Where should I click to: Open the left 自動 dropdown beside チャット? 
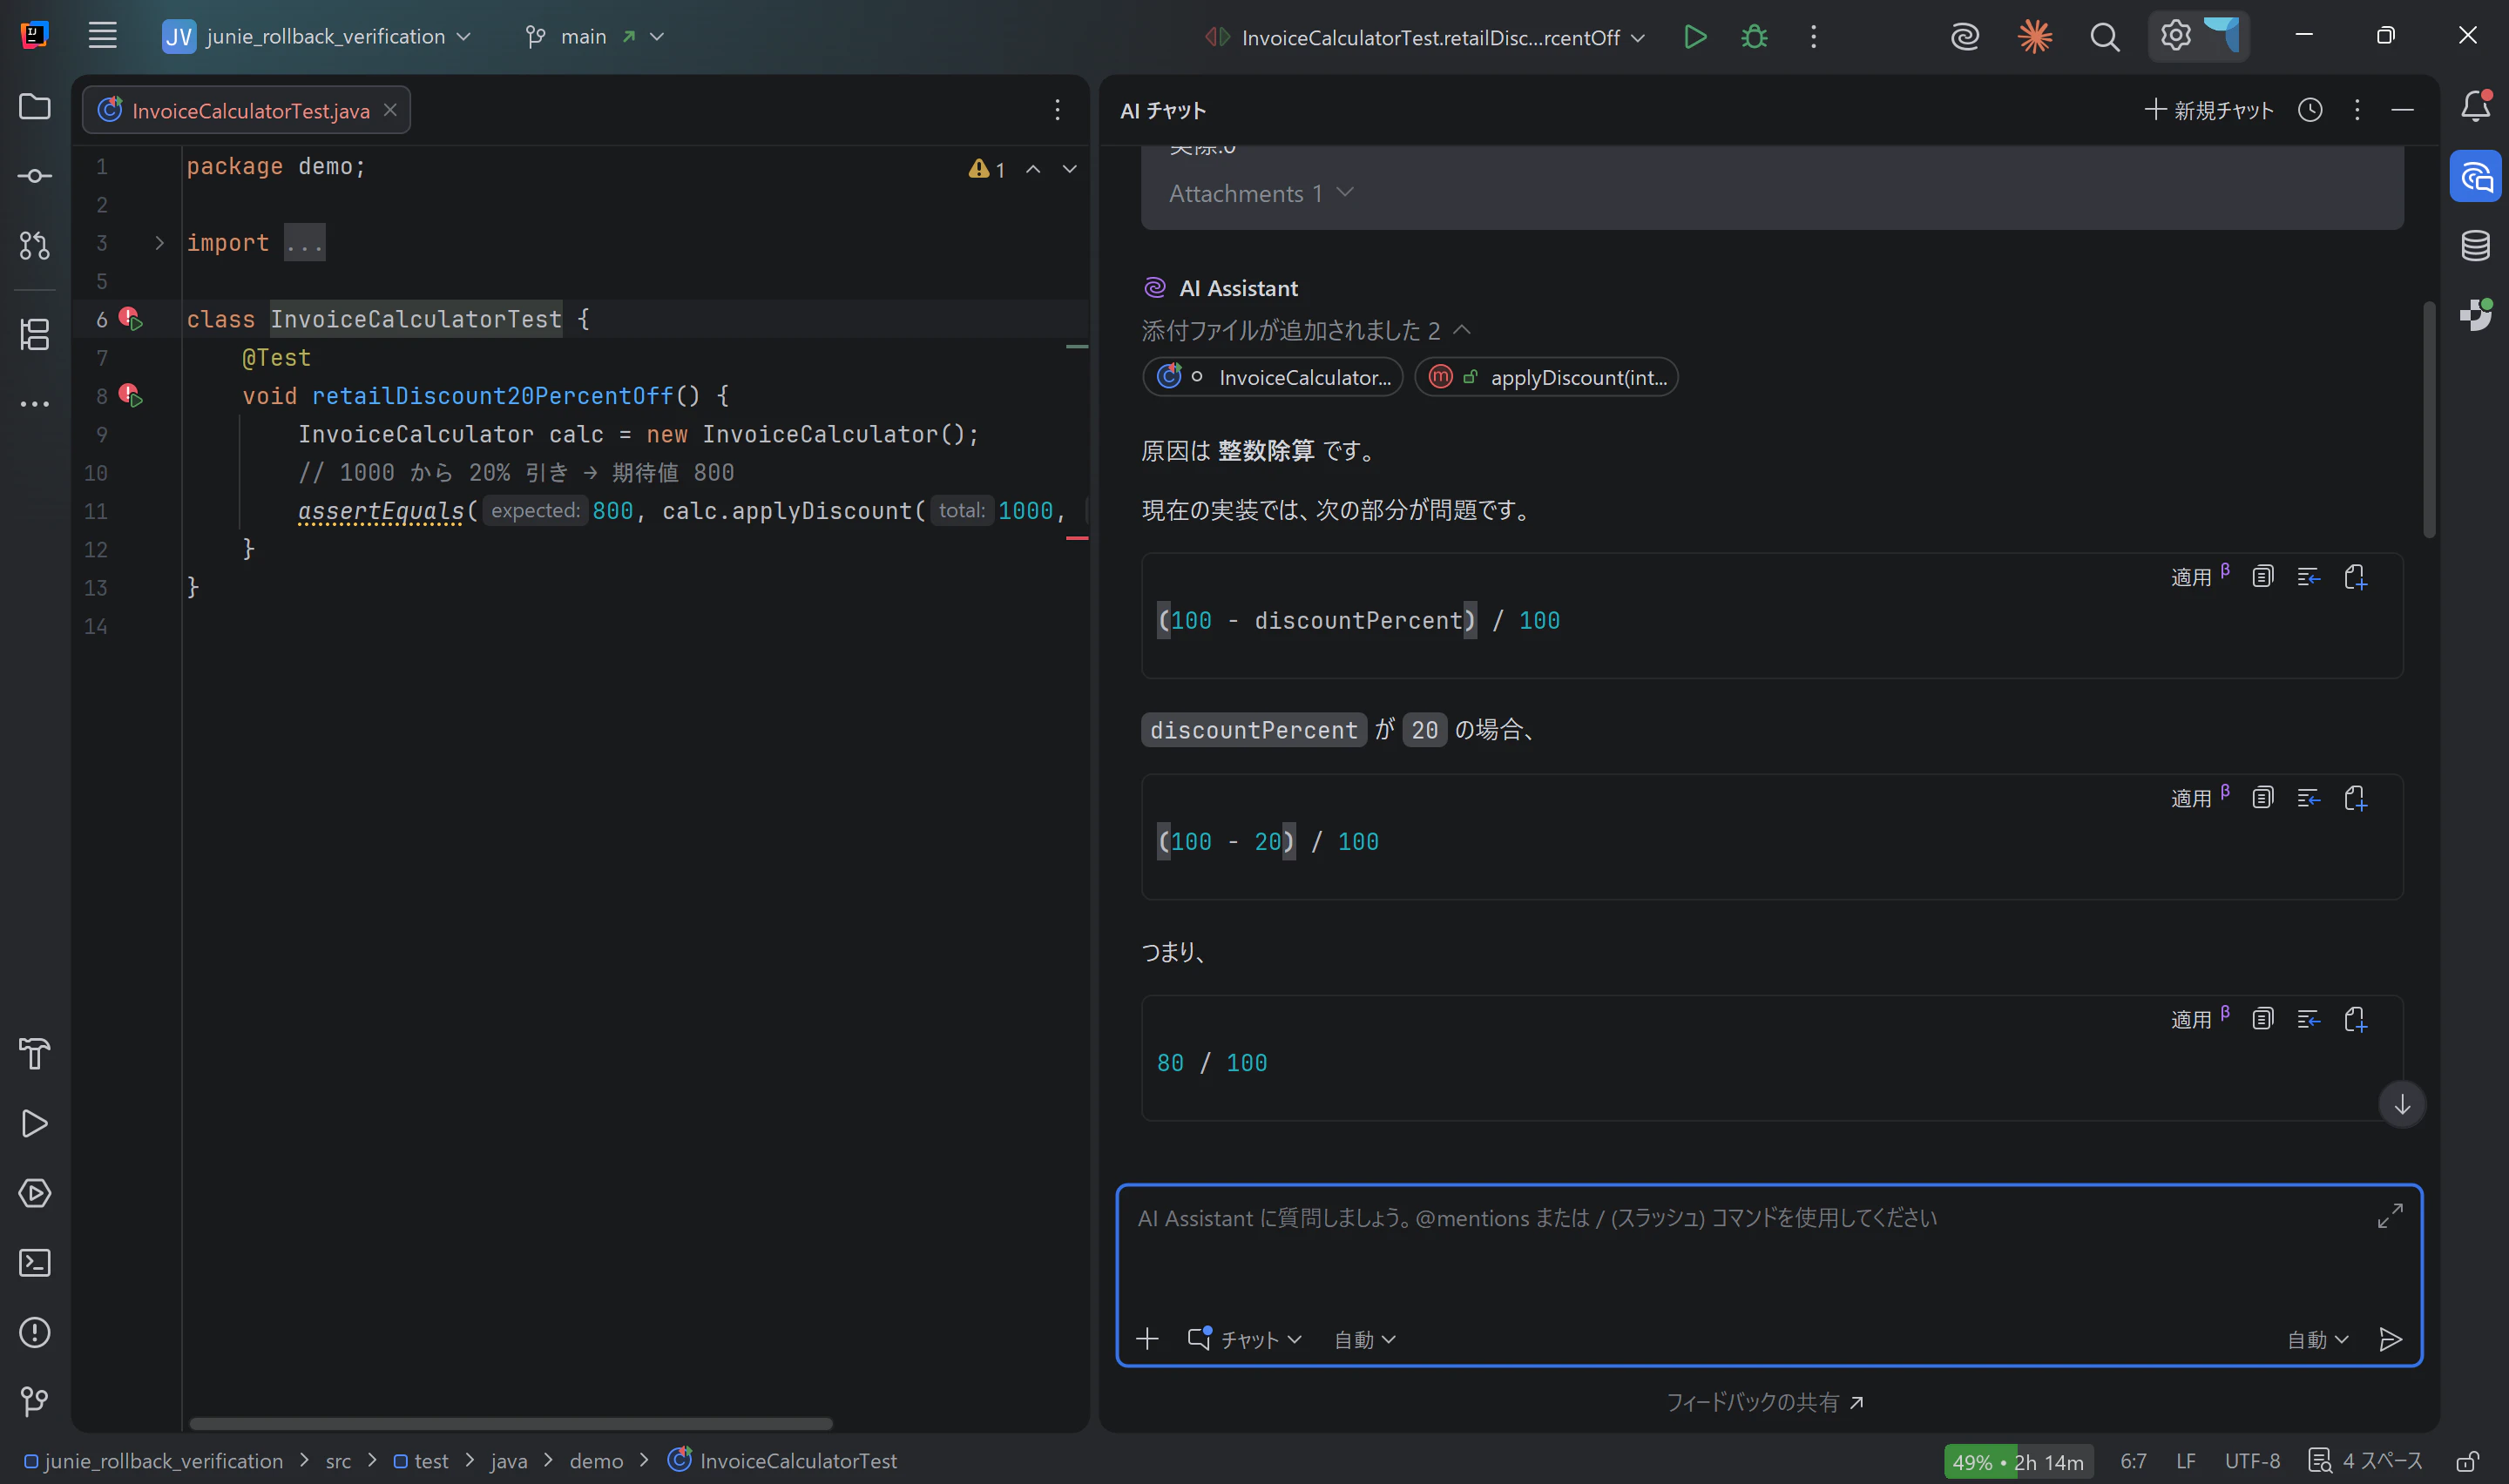[x=1365, y=1339]
